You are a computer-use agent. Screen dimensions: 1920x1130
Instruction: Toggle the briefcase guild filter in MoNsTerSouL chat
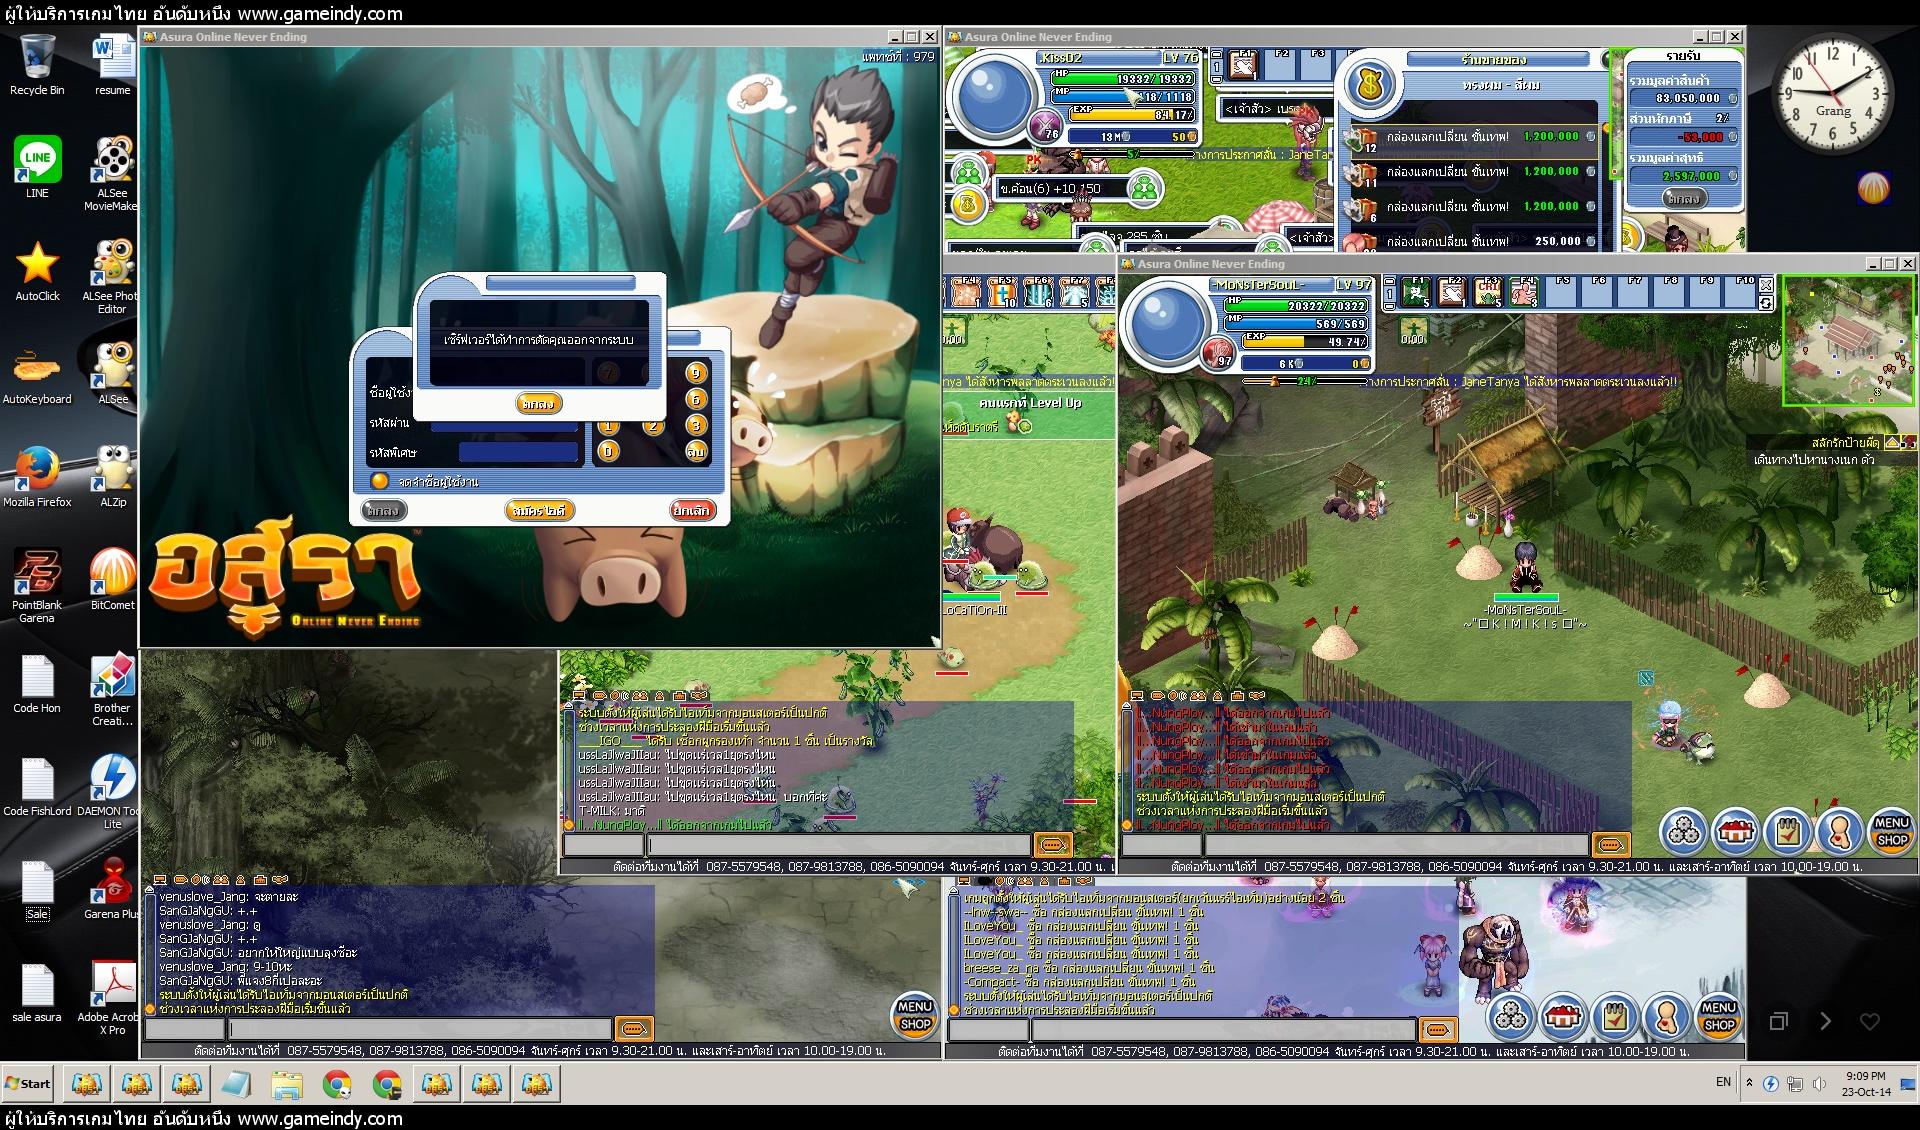pyautogui.click(x=1238, y=695)
